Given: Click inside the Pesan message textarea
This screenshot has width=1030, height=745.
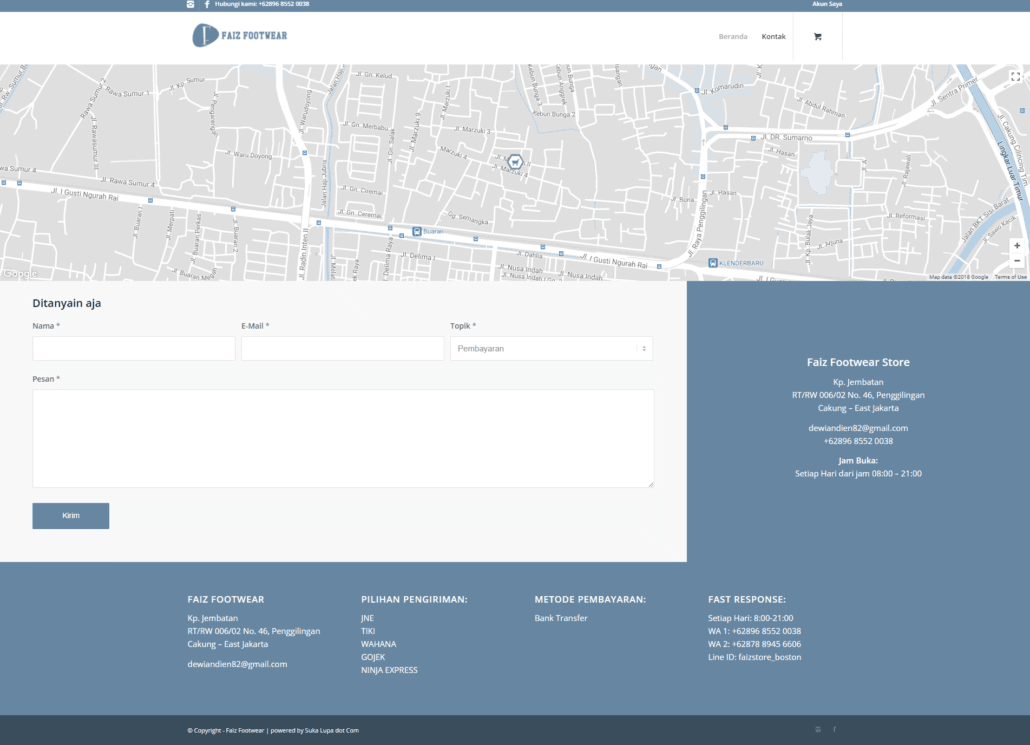Looking at the screenshot, I should (343, 438).
